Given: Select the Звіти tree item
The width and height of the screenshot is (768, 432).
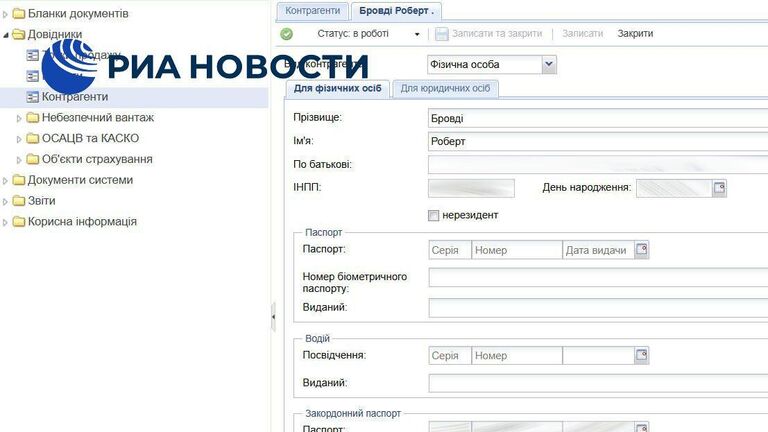Looking at the screenshot, I should (x=42, y=201).
